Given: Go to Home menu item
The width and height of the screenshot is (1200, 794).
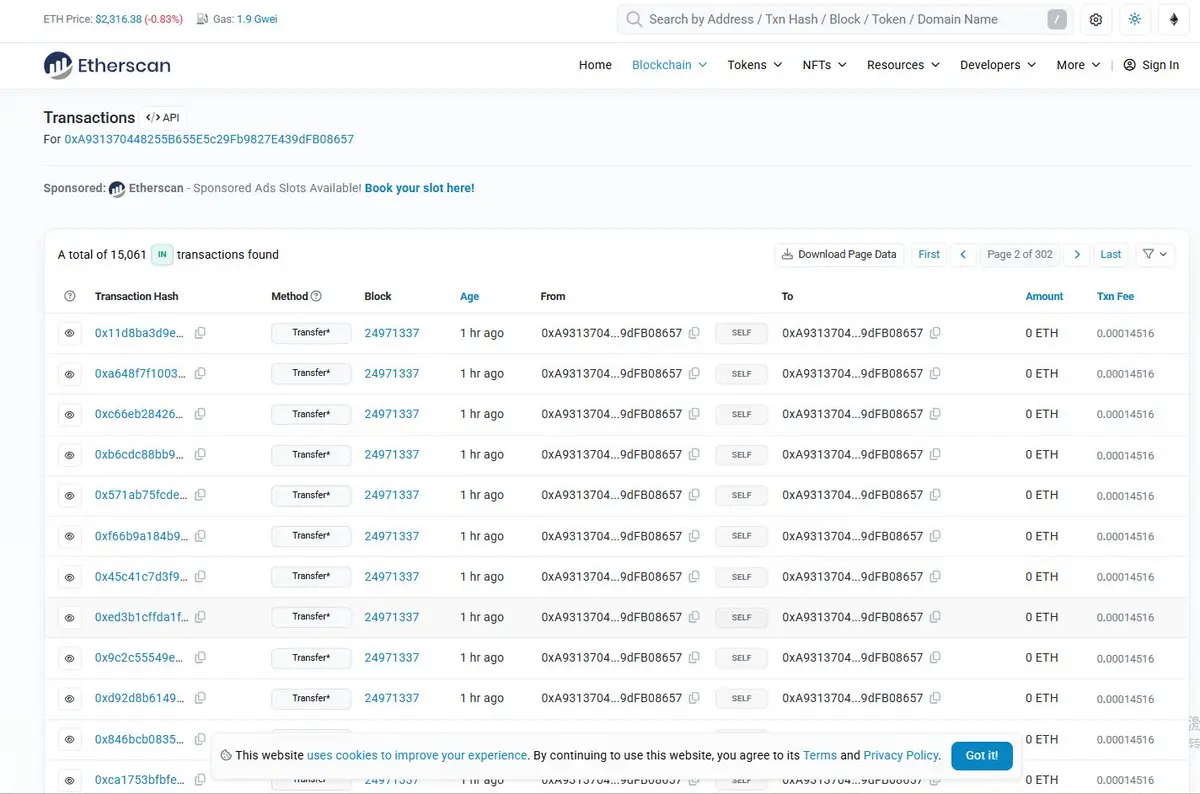Looking at the screenshot, I should 595,65.
